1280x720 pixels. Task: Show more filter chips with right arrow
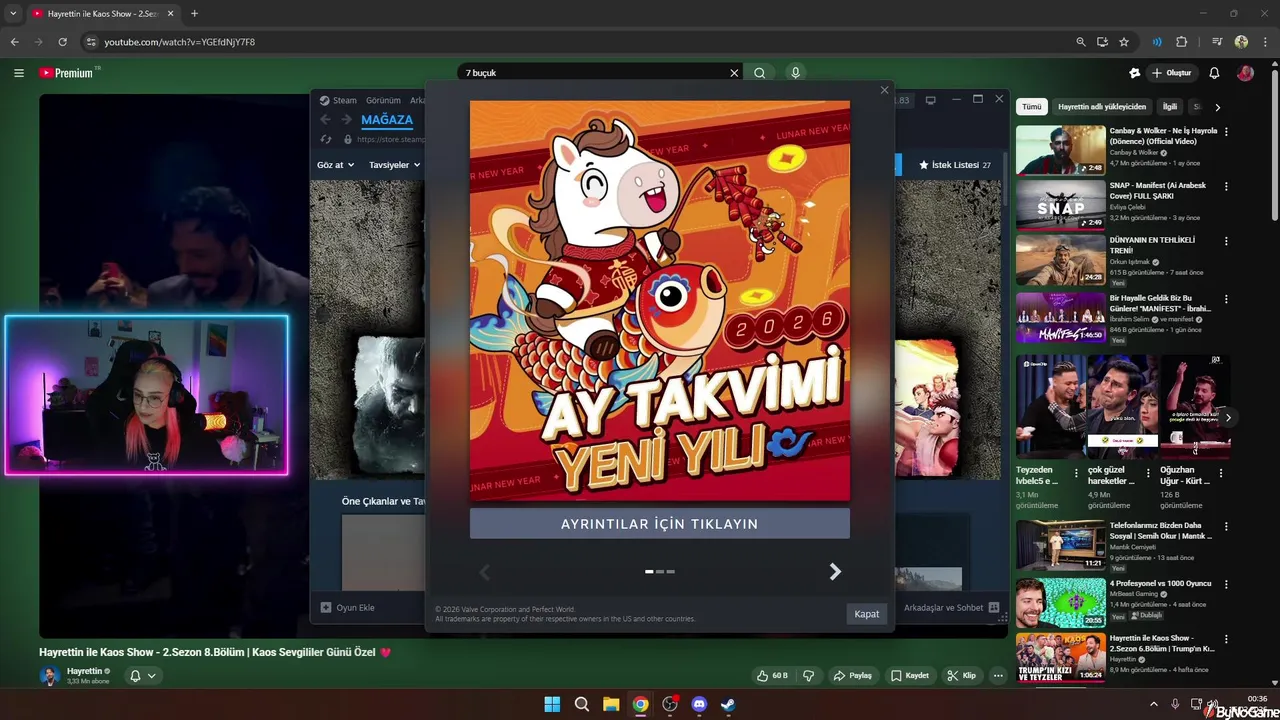click(x=1217, y=107)
